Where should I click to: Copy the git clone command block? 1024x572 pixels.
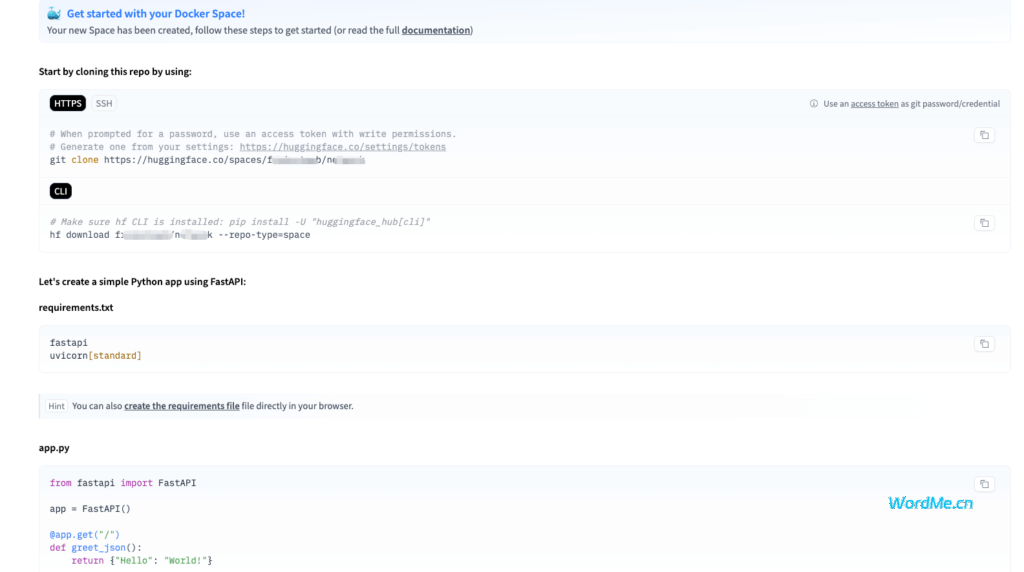(984, 135)
